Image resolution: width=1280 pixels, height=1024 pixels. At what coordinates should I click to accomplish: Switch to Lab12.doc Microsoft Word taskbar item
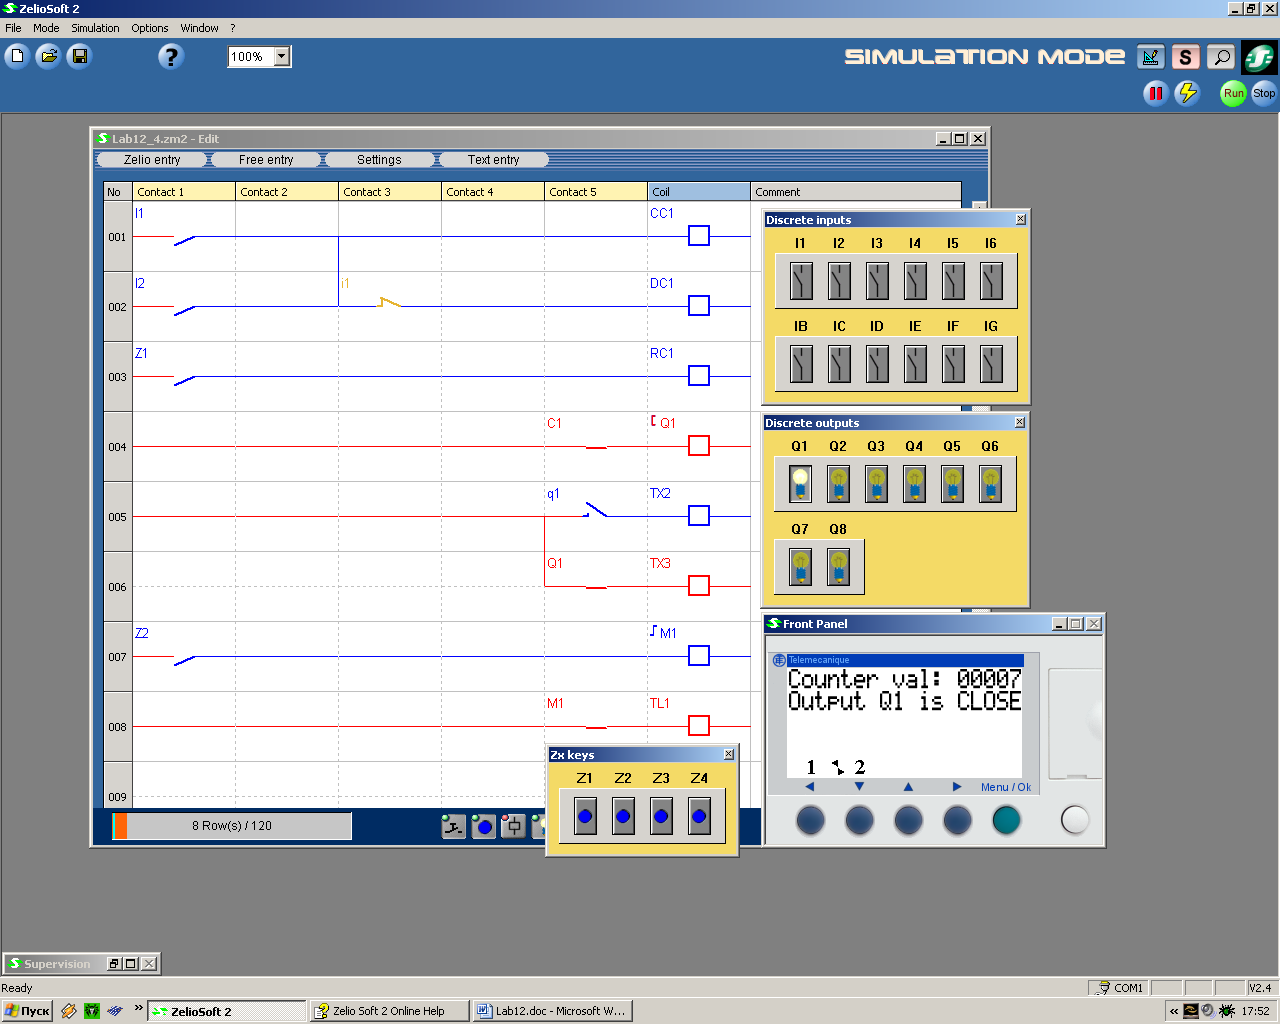tap(552, 1011)
